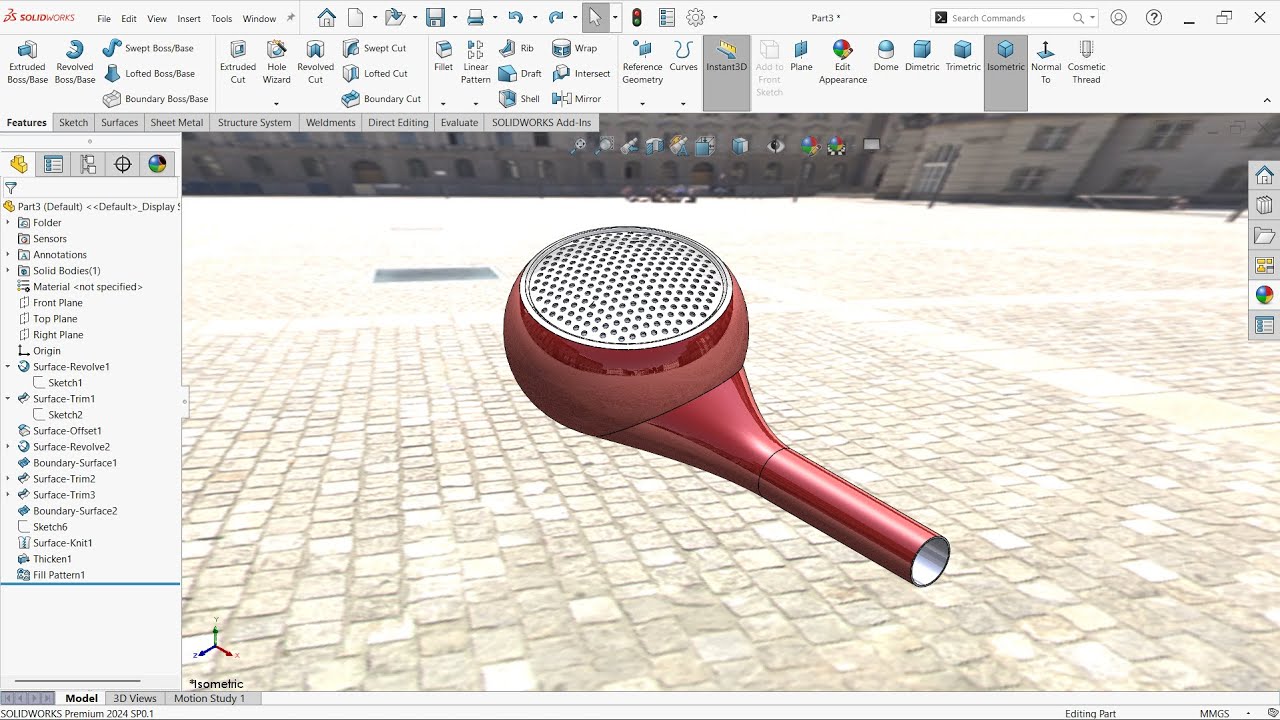Select the Wrap tool
This screenshot has width=1280, height=720.
click(575, 48)
